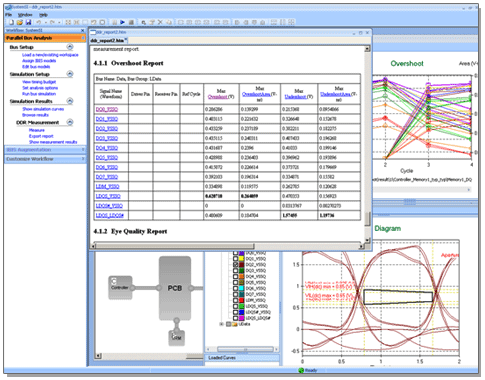Collapse the Bus Setup section chevron
Image resolution: width=485 pixels, height=380 pixels.
click(x=70, y=47)
